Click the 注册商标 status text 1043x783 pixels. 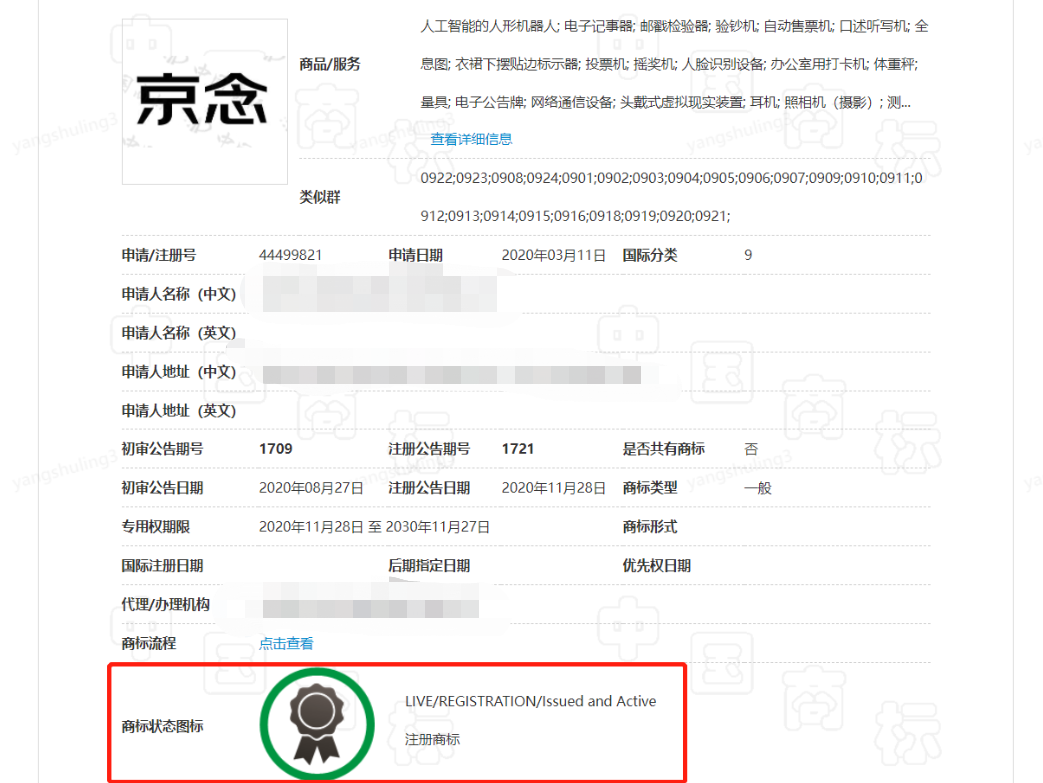coord(432,740)
